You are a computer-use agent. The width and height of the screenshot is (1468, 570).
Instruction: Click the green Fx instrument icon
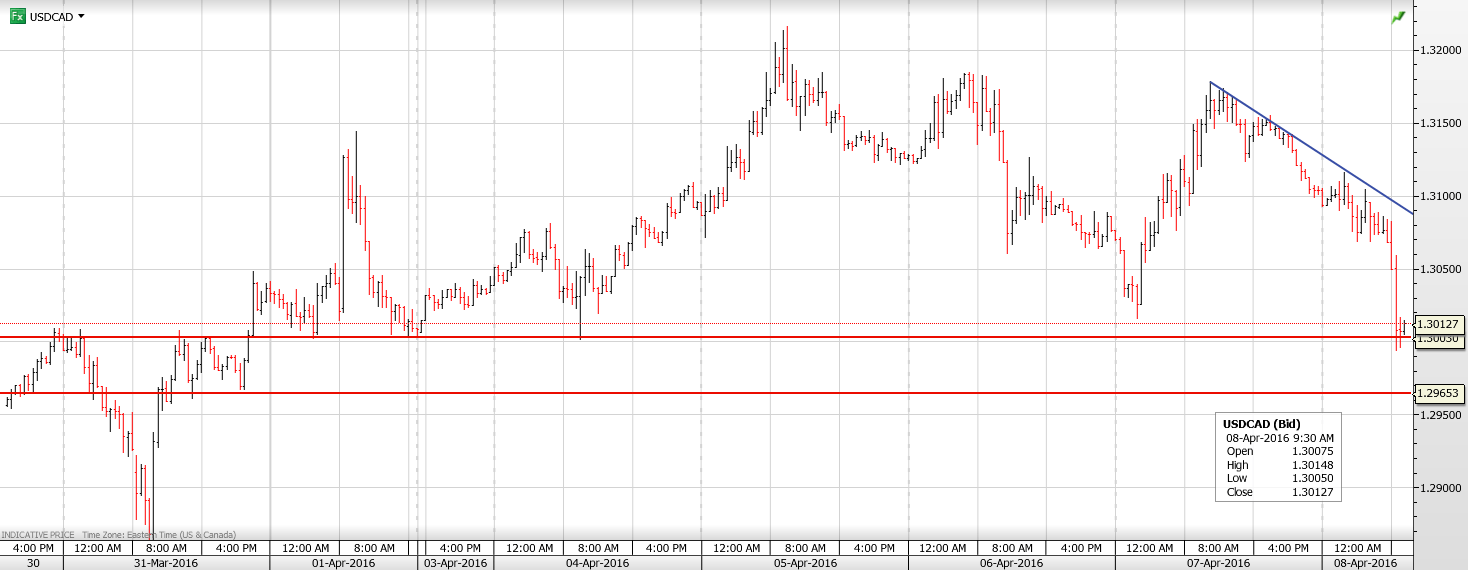[x=17, y=16]
